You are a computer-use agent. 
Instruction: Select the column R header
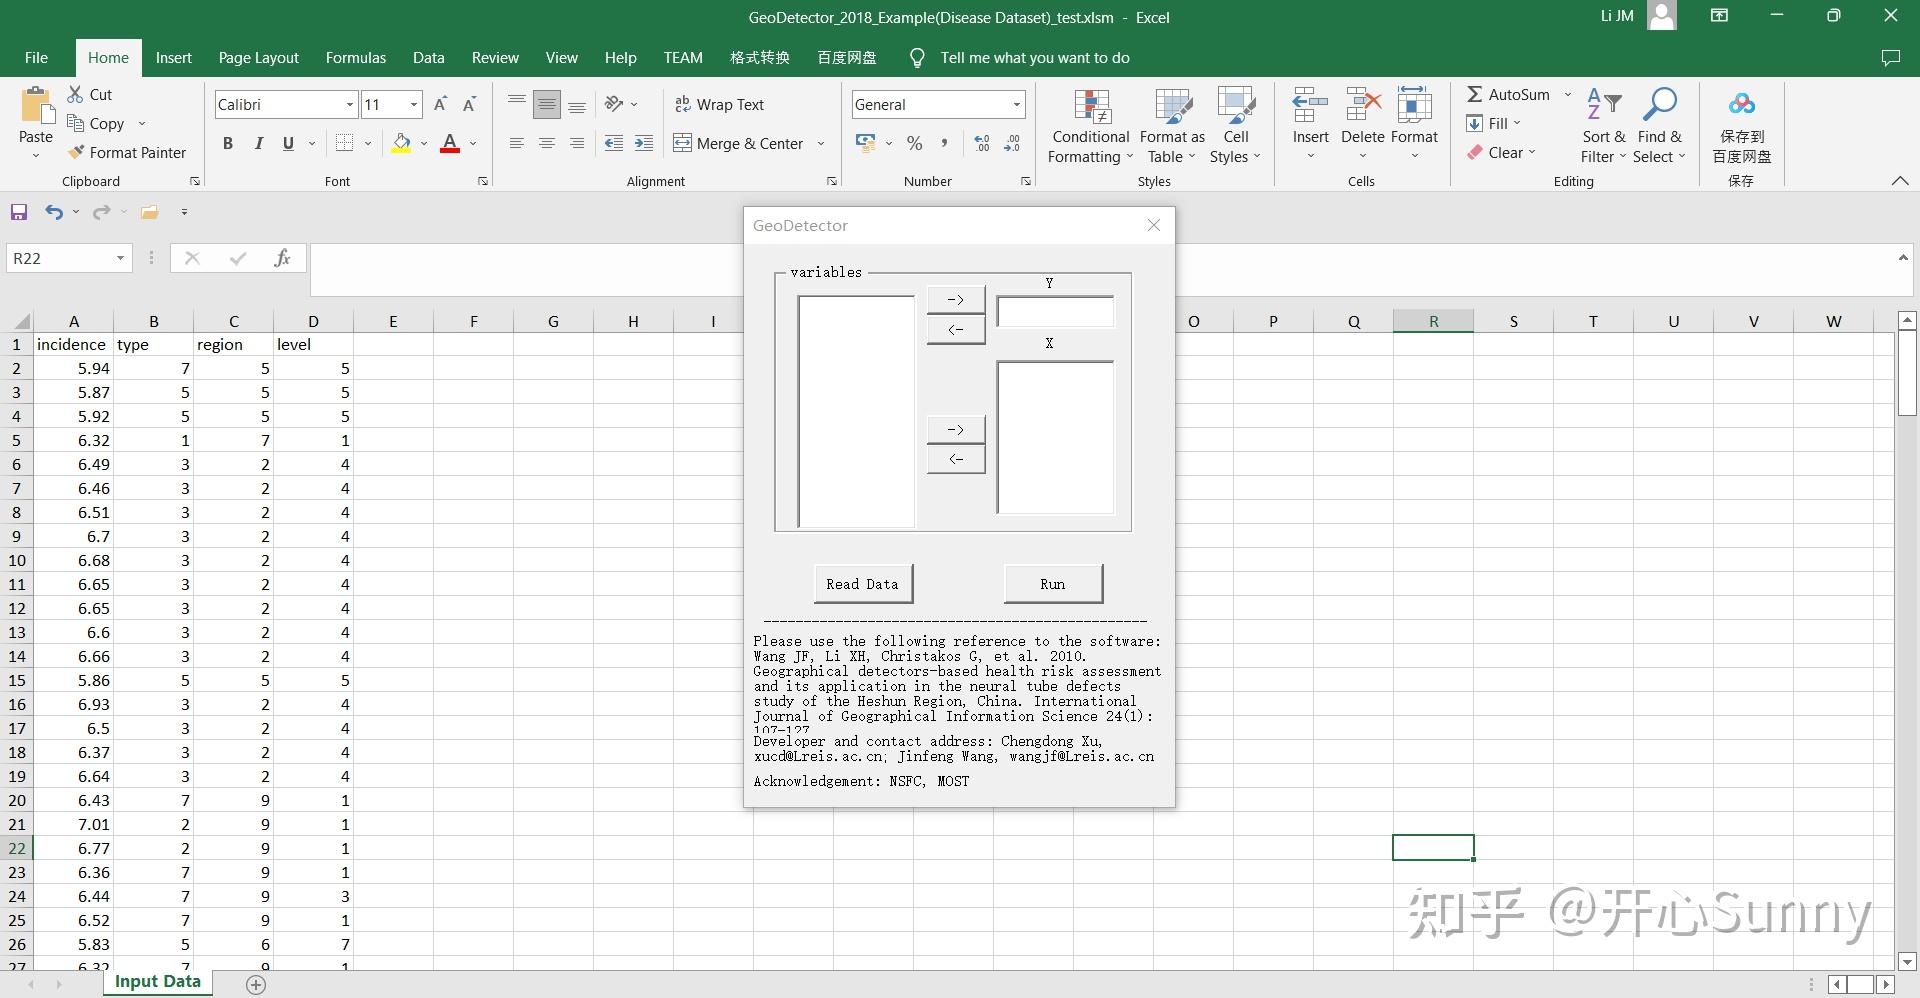coord(1433,321)
